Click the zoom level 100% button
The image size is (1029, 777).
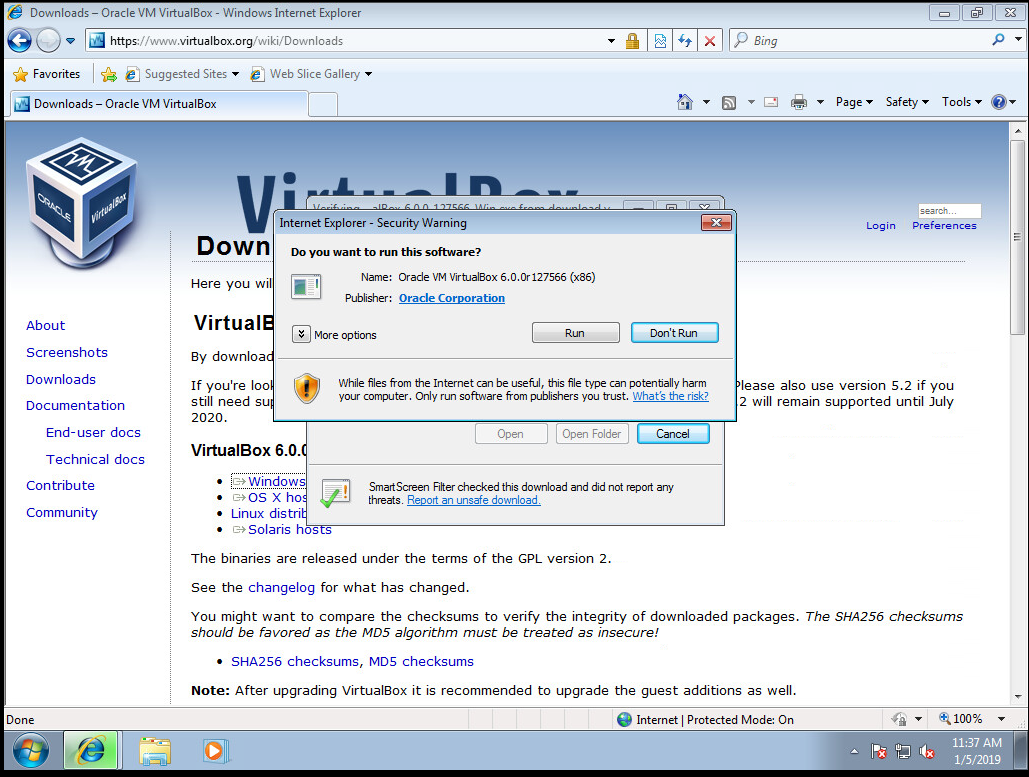(x=961, y=719)
